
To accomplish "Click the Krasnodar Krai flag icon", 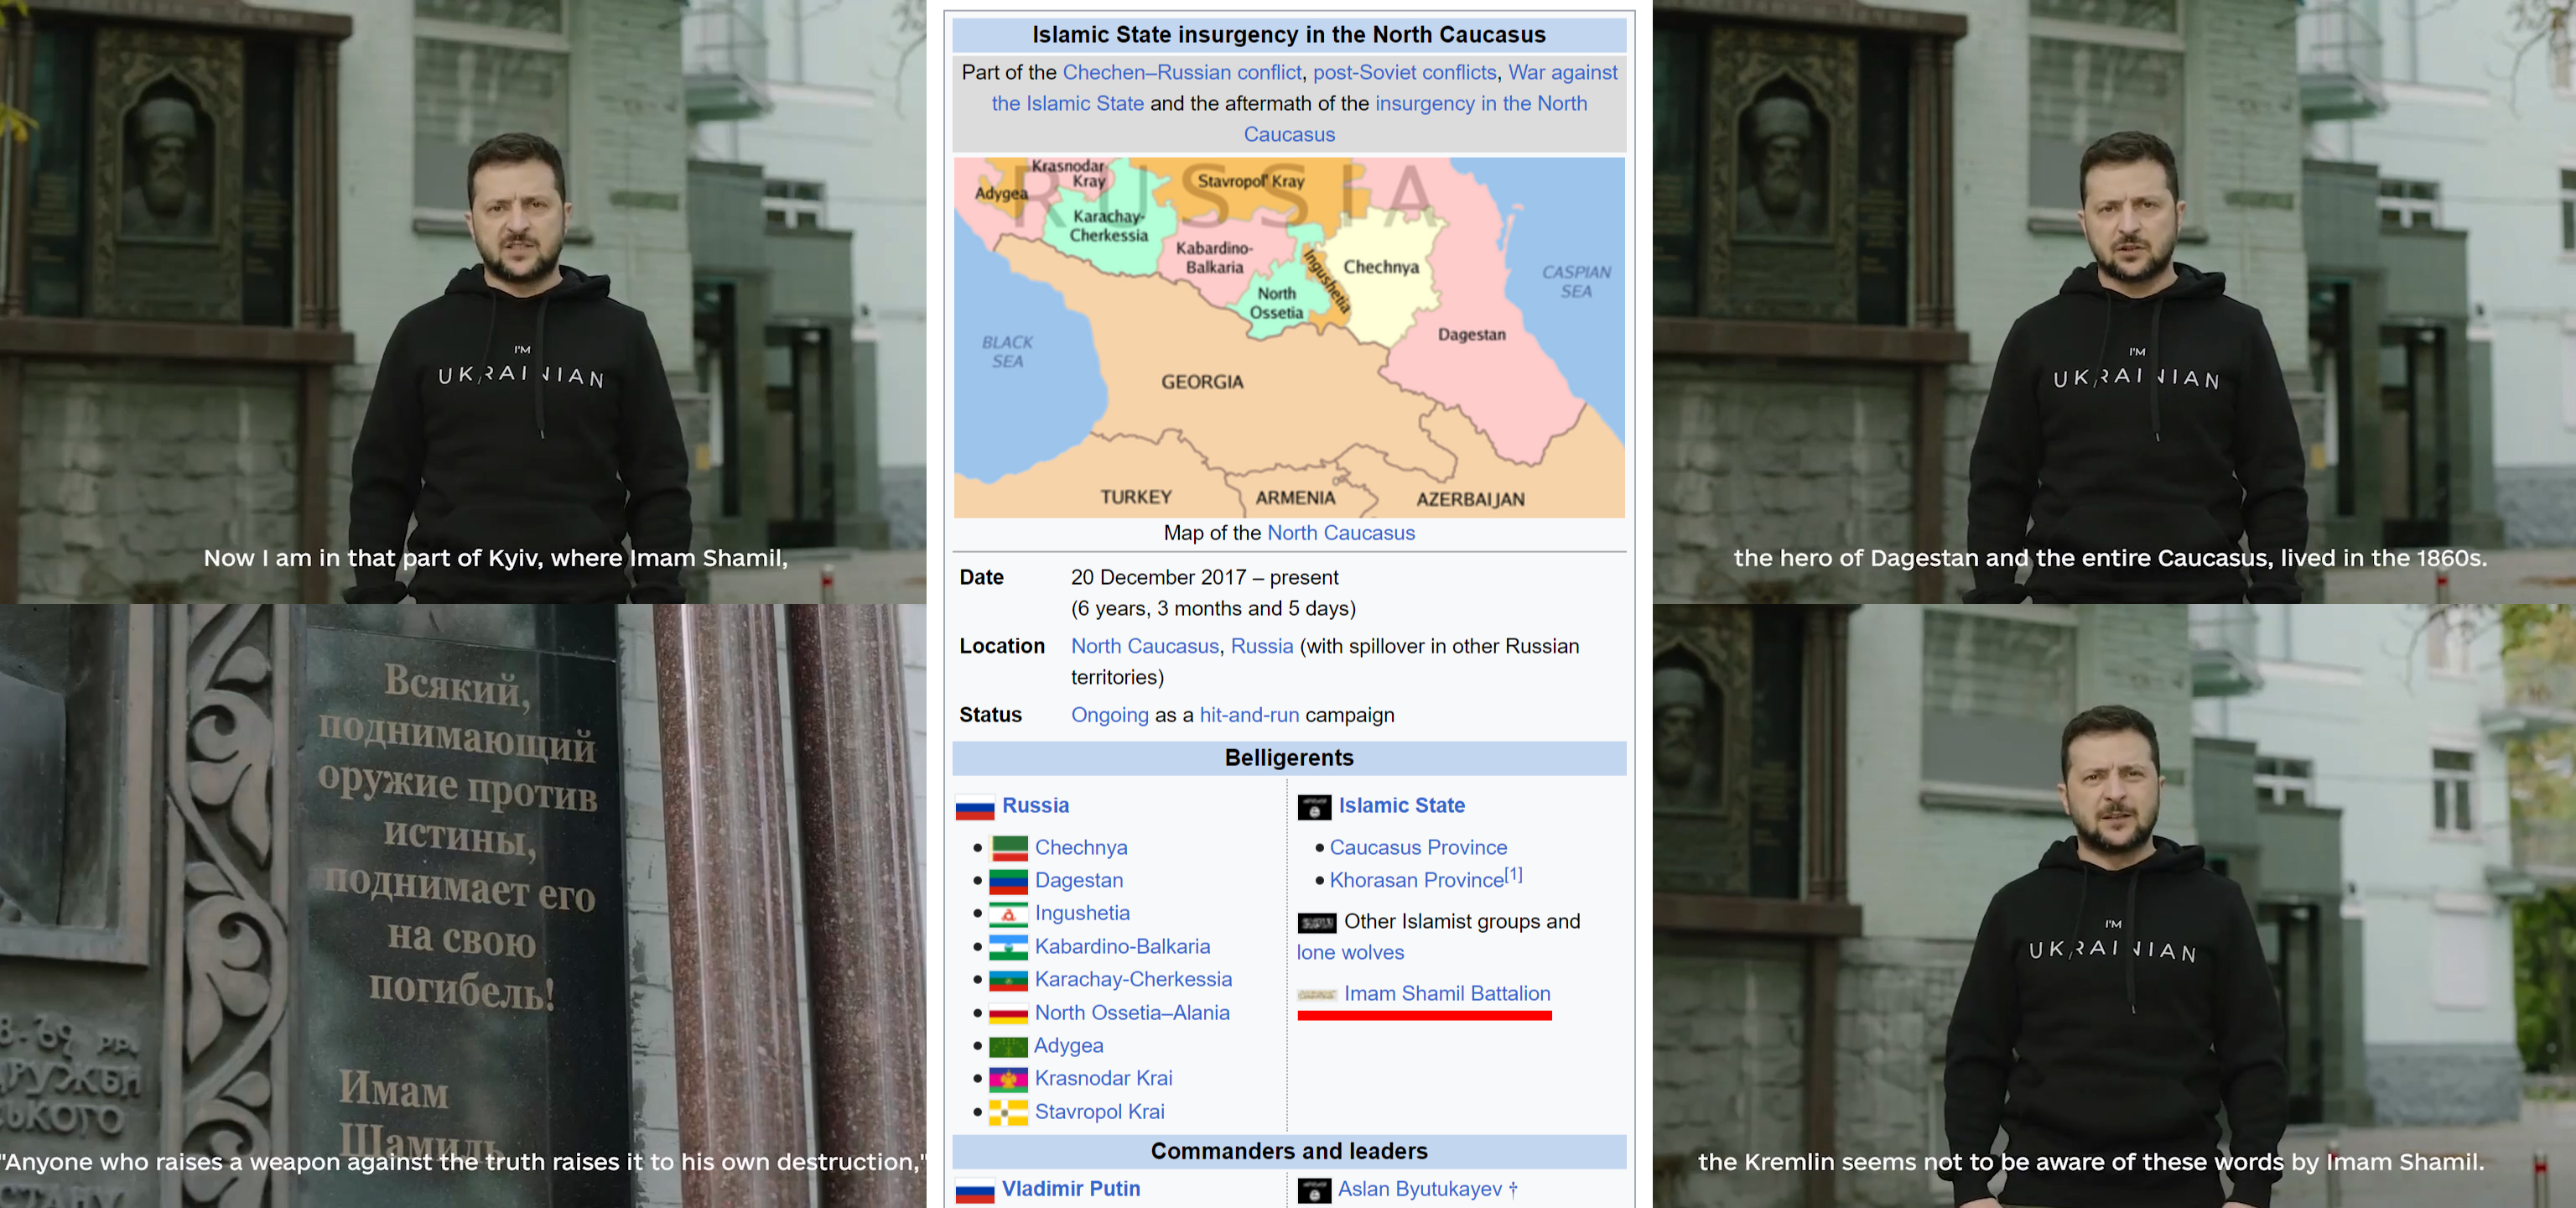I will pos(1008,1079).
